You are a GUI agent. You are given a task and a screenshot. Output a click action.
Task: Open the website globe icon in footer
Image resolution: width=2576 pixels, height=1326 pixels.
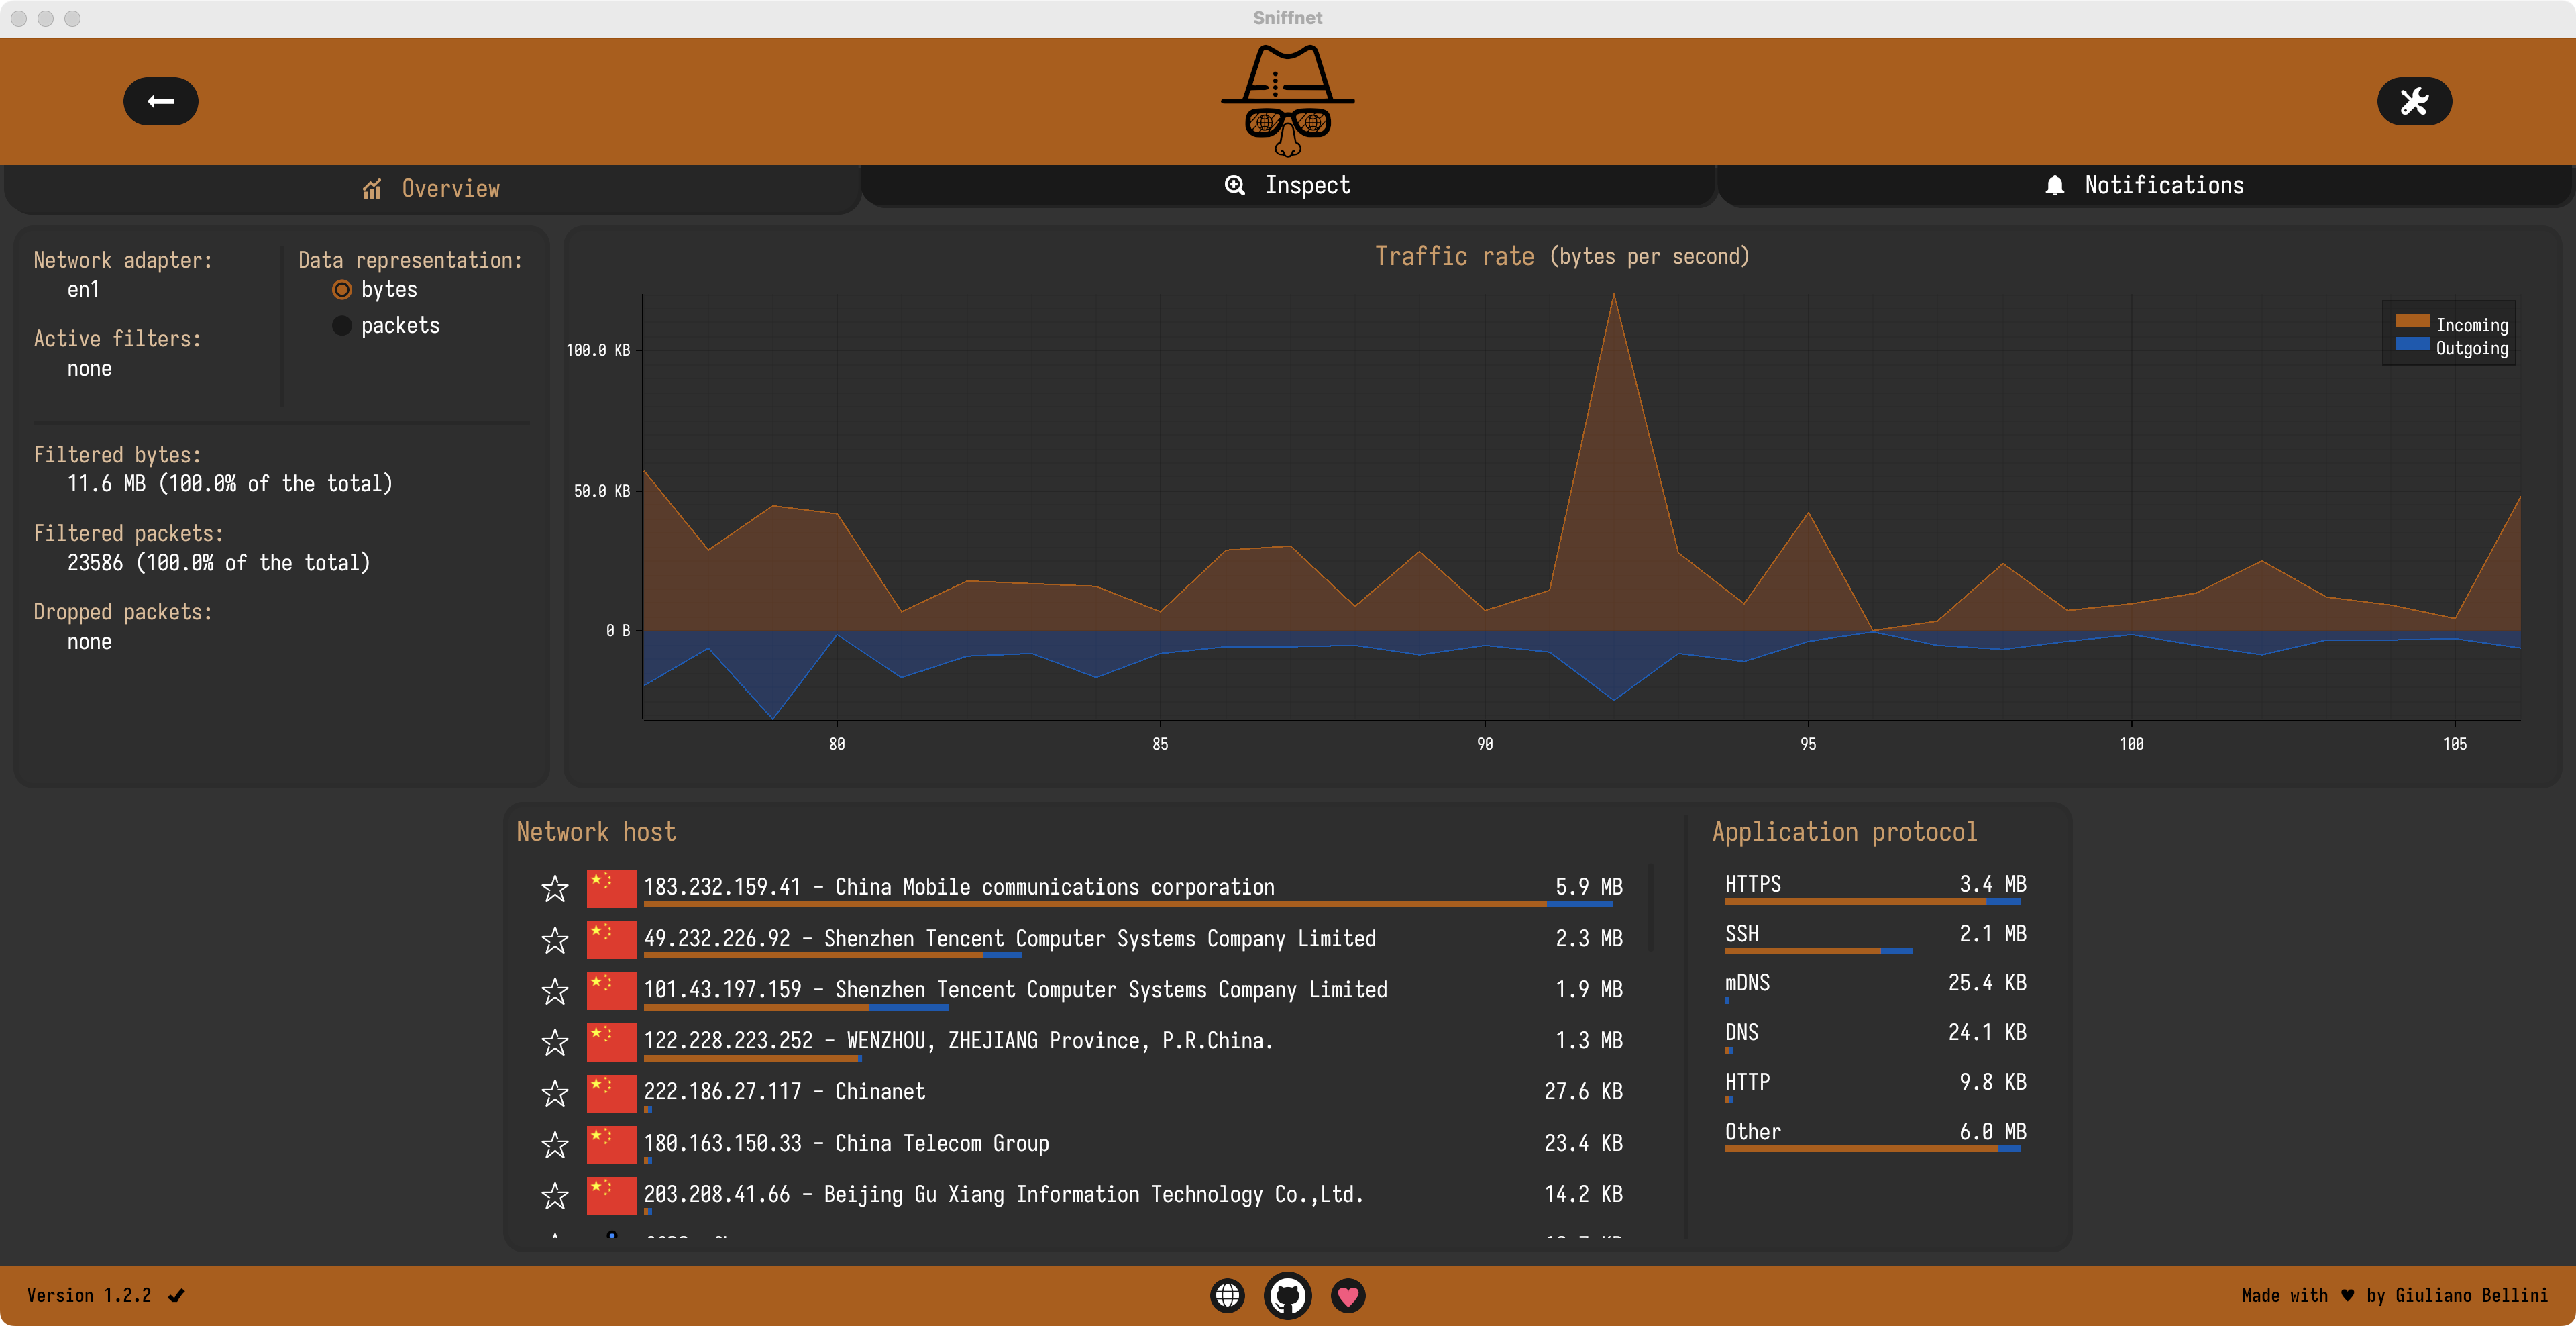pos(1227,1296)
